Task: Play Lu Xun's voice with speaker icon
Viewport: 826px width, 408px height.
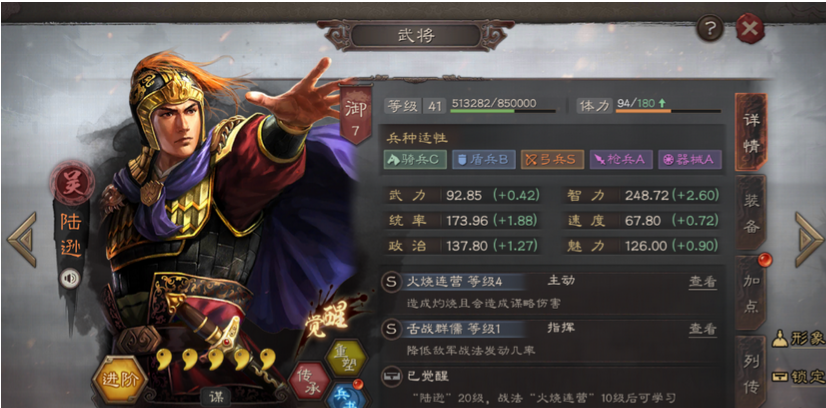Action: click(70, 278)
